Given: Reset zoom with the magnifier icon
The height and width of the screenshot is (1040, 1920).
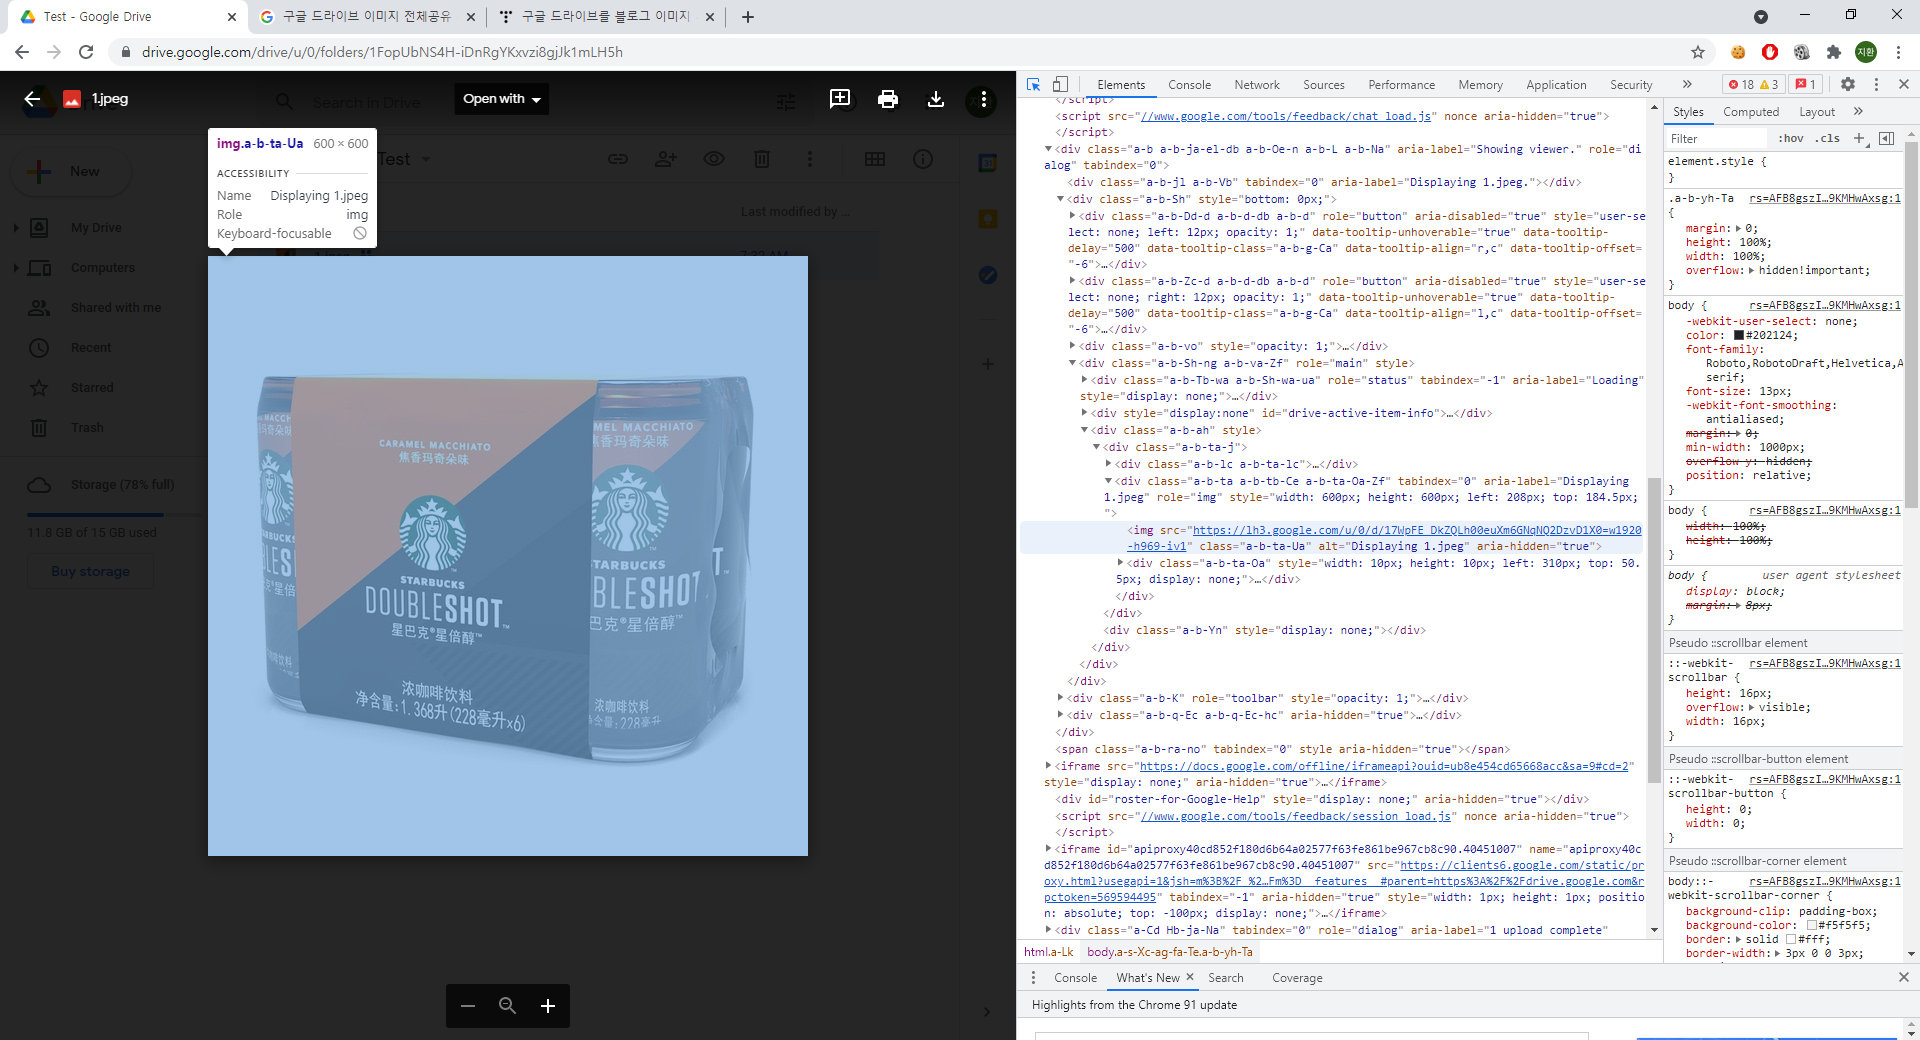Looking at the screenshot, I should (508, 1006).
